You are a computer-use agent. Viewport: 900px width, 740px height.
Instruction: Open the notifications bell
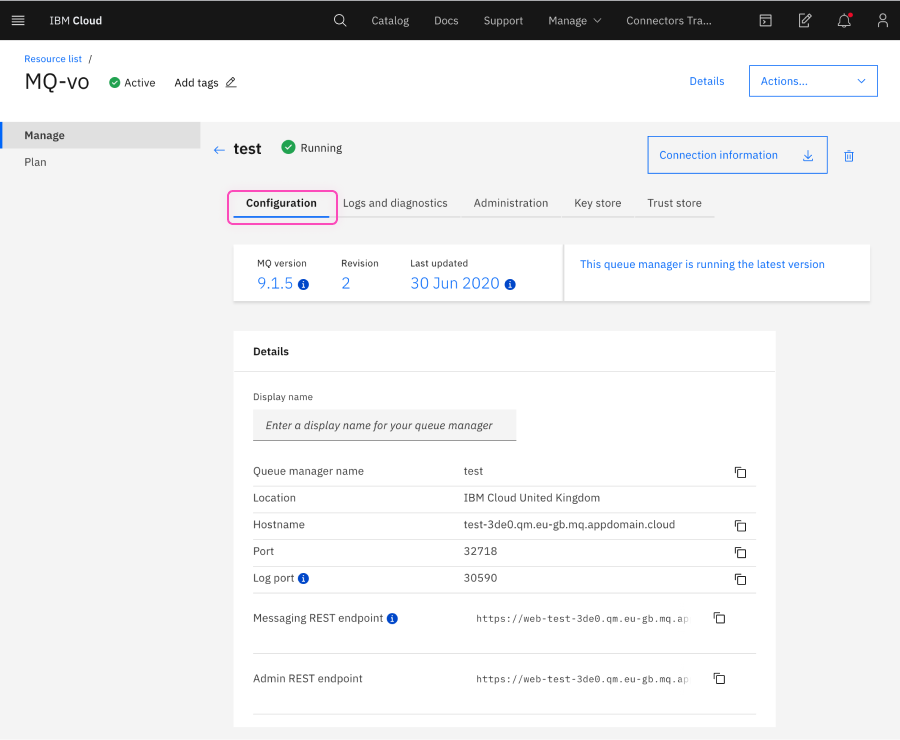pyautogui.click(x=843, y=20)
